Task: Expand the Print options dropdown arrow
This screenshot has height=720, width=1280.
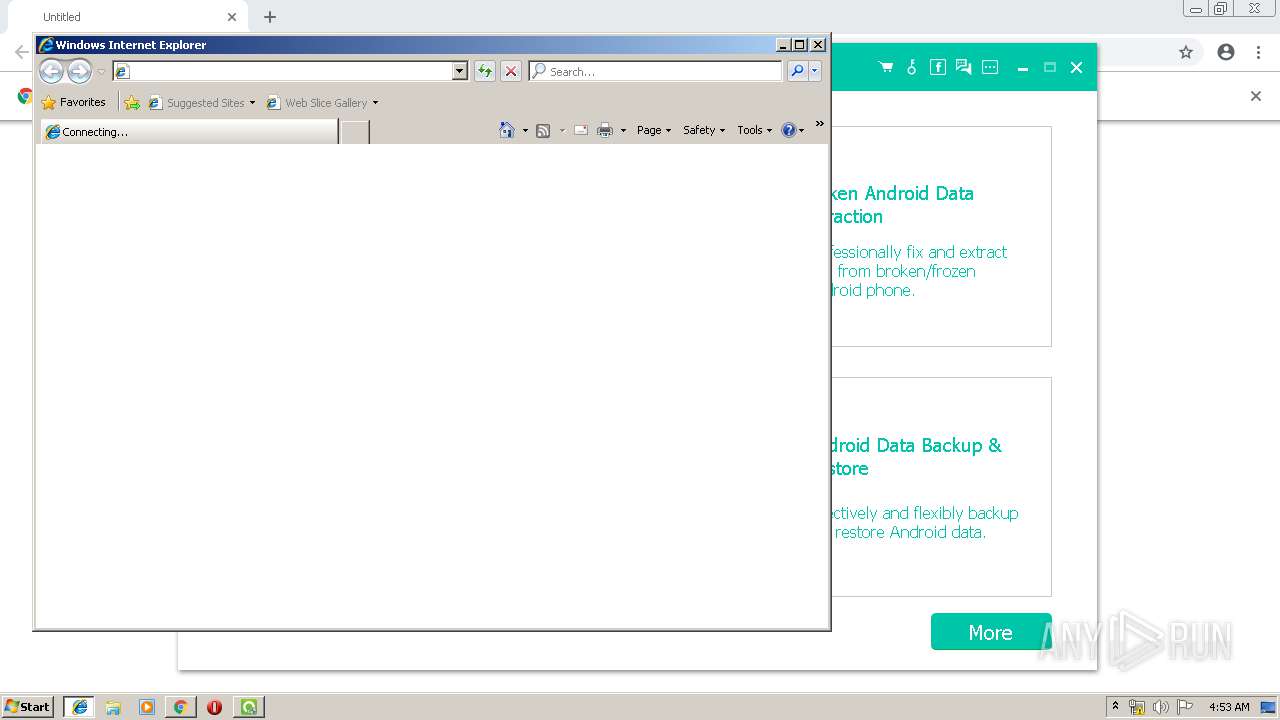Action: point(623,130)
